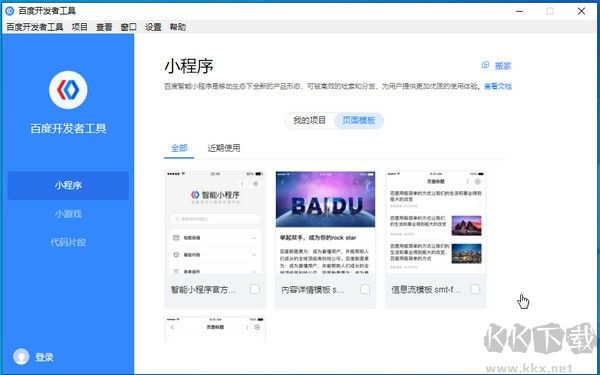The width and height of the screenshot is (600, 375).
Task: Click the title bar app icon
Action: tap(10, 11)
